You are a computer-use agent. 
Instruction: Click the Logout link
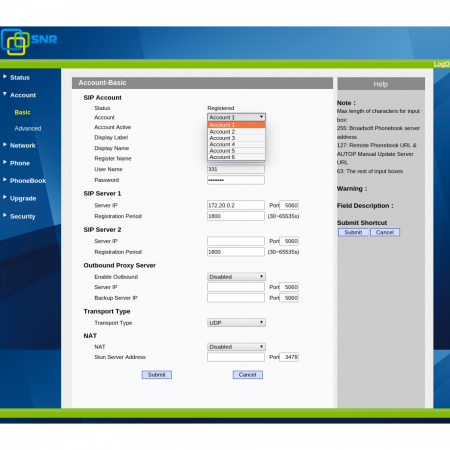(442, 64)
